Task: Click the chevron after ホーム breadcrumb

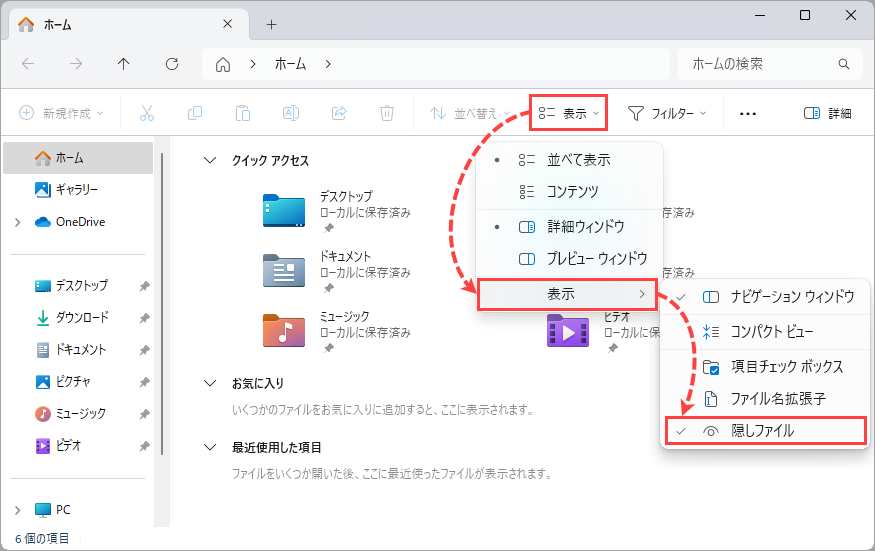Action: click(x=328, y=64)
